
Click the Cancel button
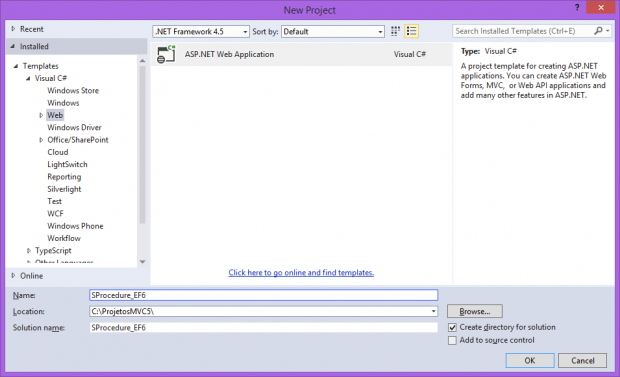coord(582,360)
